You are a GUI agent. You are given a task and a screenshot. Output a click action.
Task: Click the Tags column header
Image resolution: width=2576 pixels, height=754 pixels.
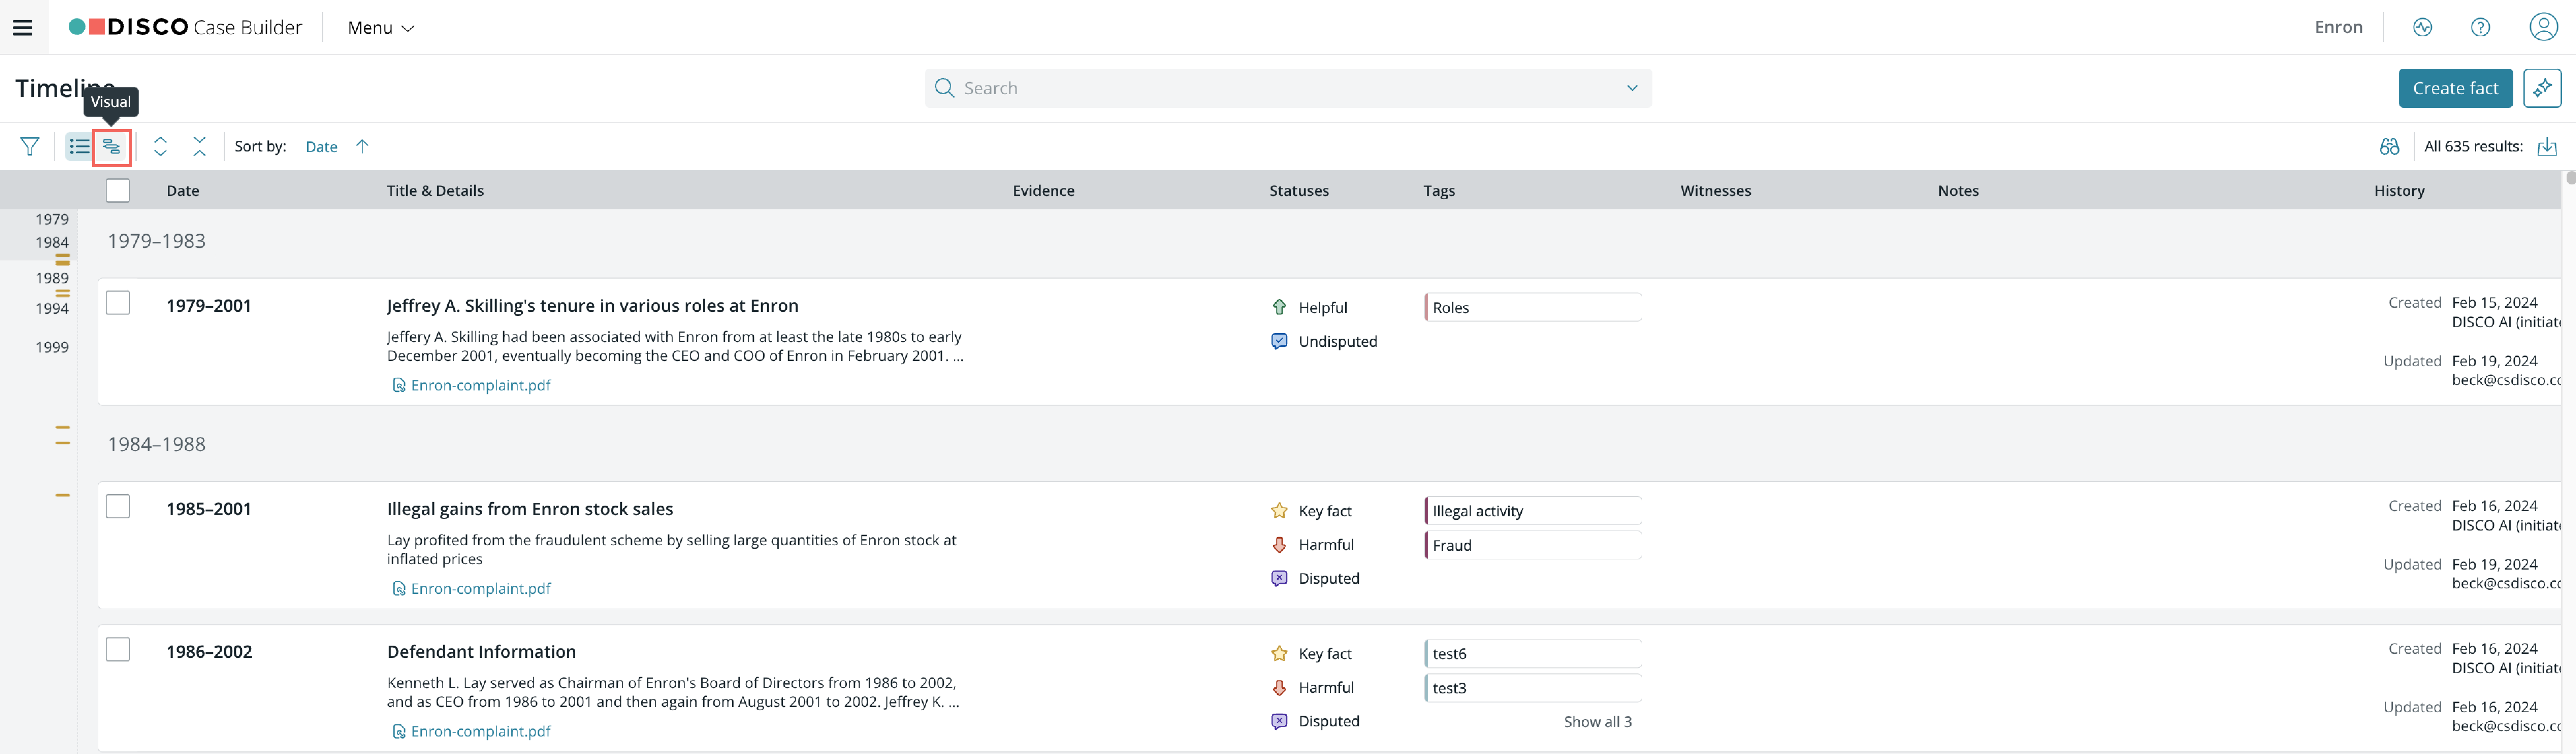1439,191
